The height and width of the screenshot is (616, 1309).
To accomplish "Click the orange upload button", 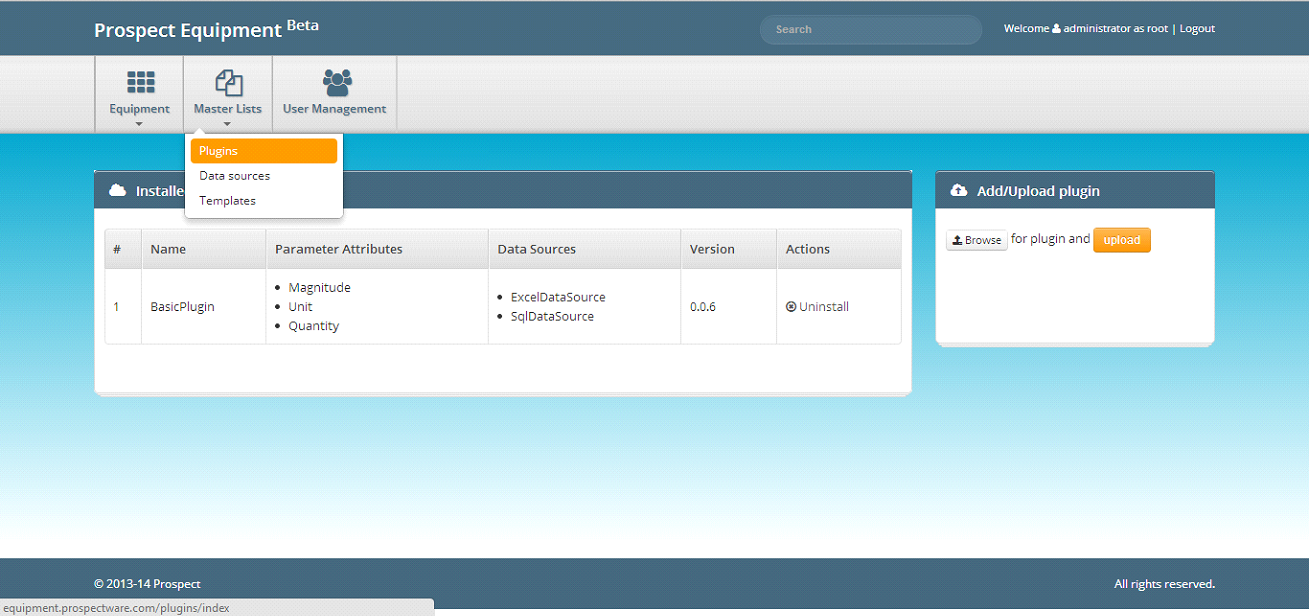I will tap(1122, 240).
